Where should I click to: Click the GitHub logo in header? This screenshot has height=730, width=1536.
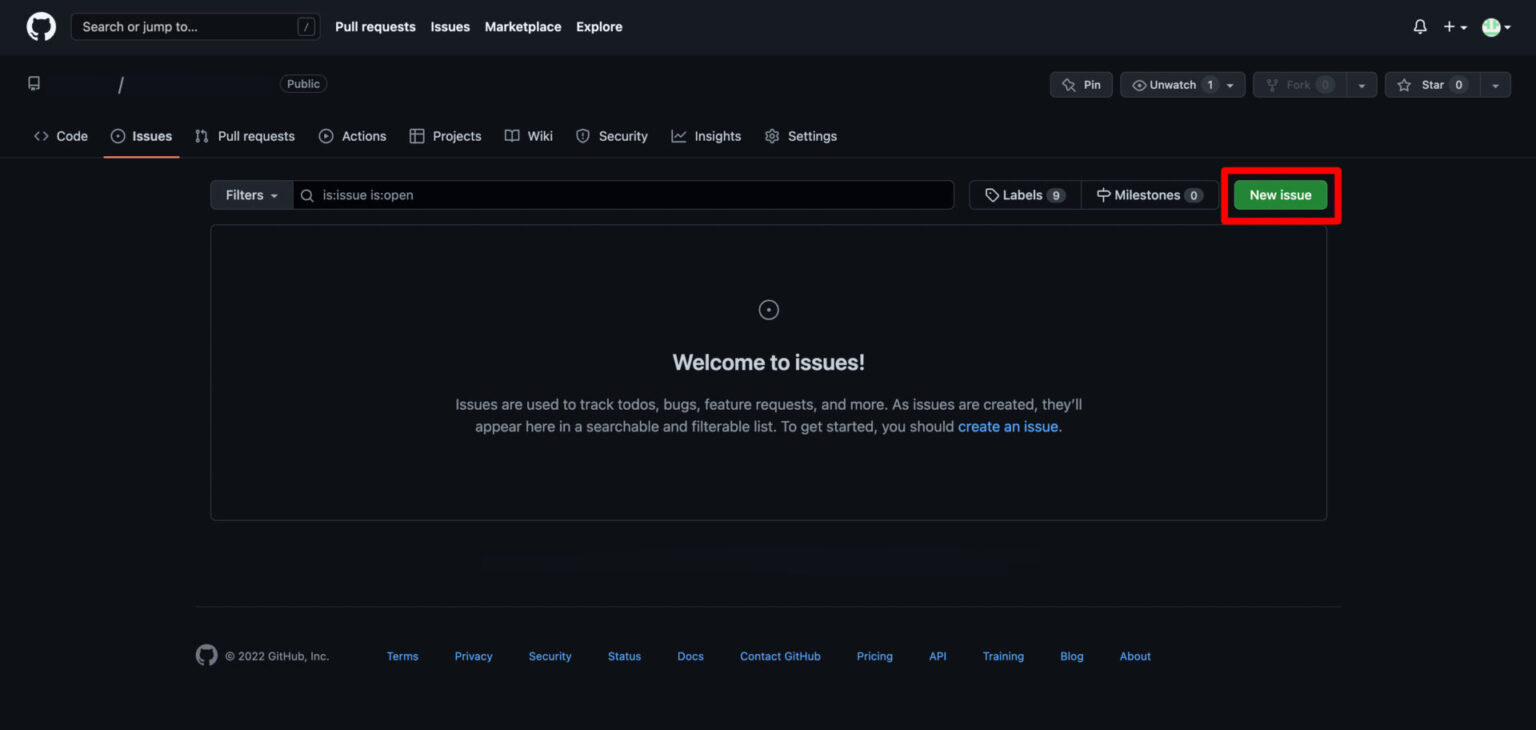[x=41, y=27]
